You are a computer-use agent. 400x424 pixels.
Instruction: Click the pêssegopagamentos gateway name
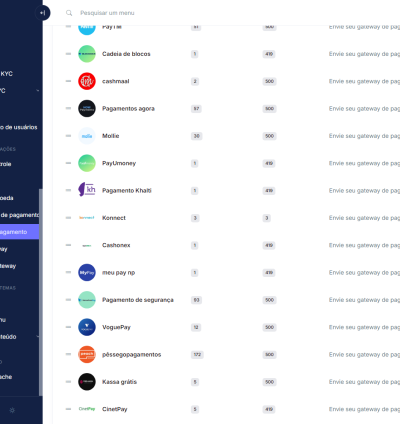click(131, 355)
